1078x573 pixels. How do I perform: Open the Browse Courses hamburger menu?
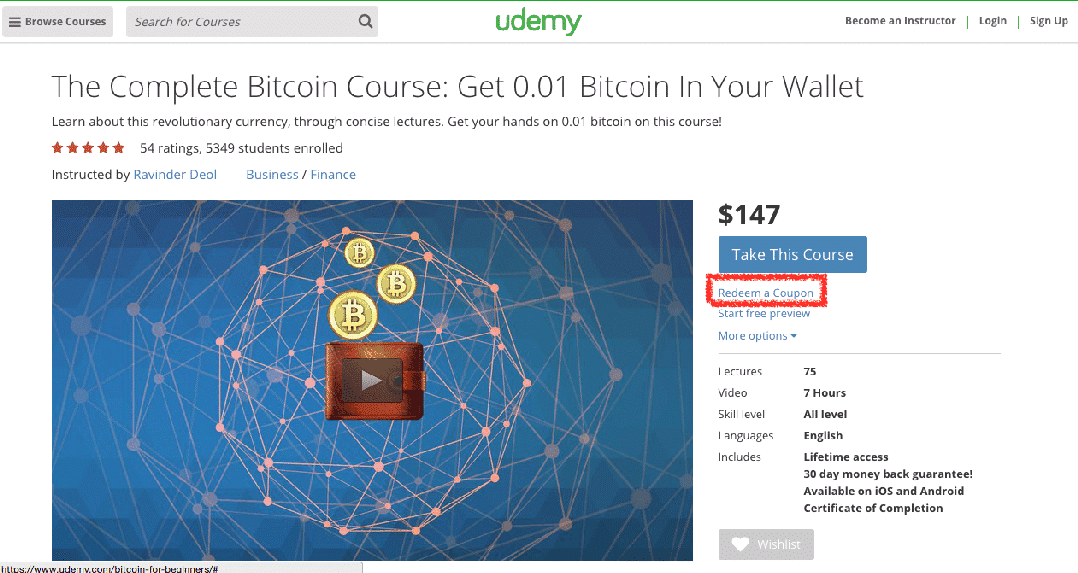point(58,21)
